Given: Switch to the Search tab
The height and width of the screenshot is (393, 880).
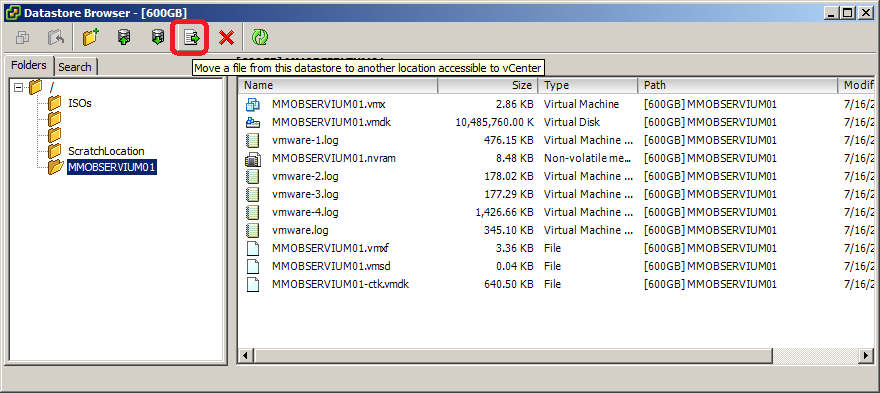Looking at the screenshot, I should pyautogui.click(x=75, y=67).
